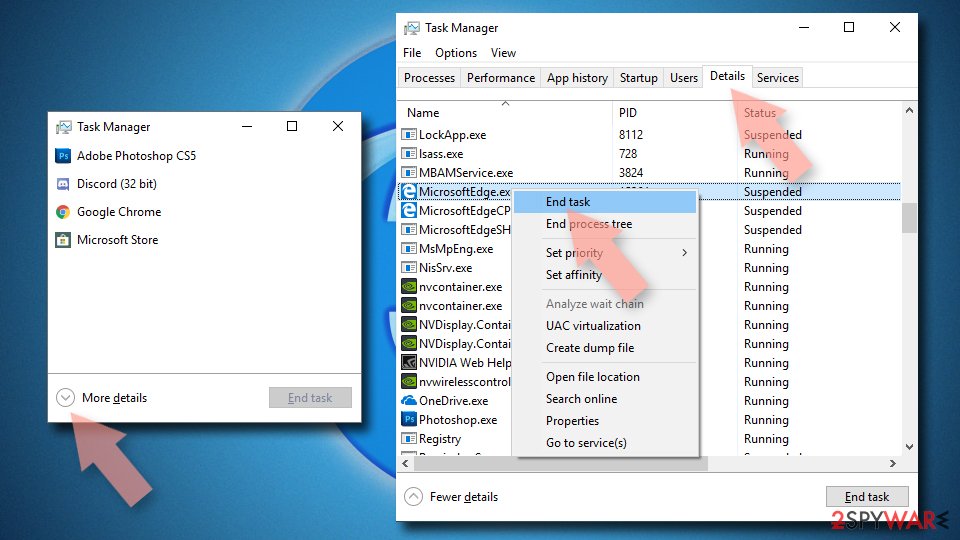The height and width of the screenshot is (540, 960).
Task: Click vertical scrollbar up arrow
Action: pos(909,111)
